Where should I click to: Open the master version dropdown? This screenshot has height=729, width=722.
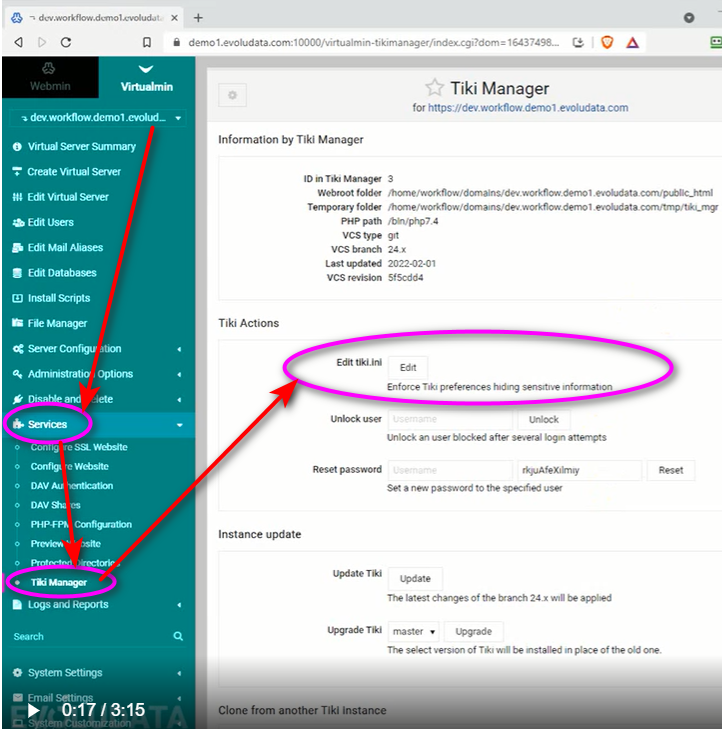413,631
